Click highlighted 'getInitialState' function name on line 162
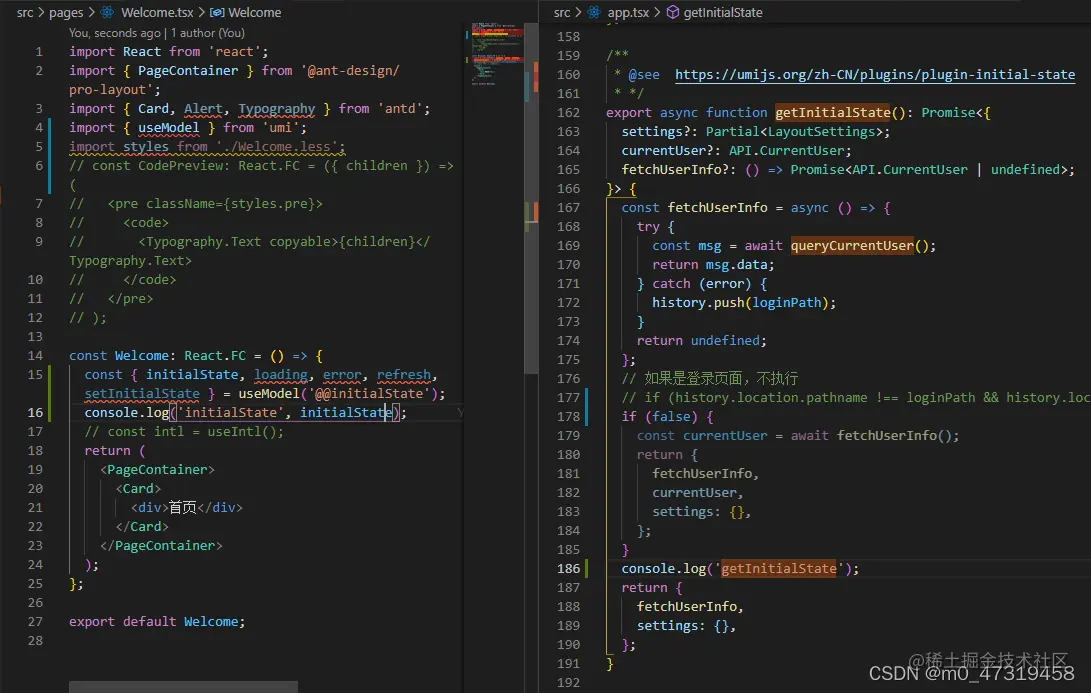 pyautogui.click(x=833, y=113)
